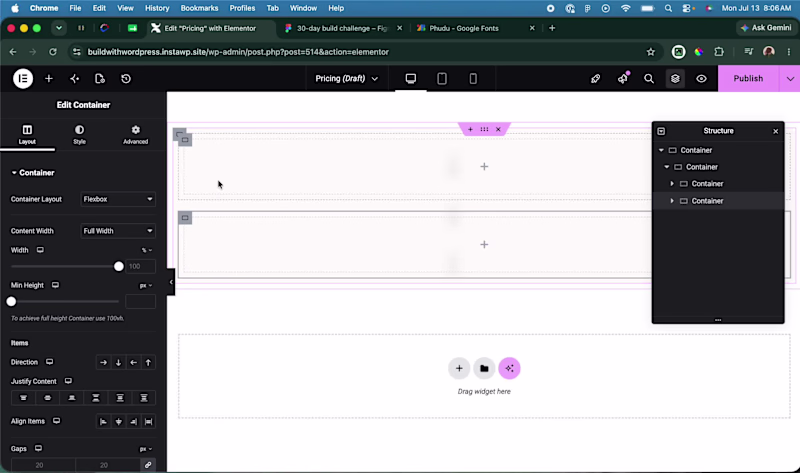Open the Bookmarks menu in menu bar
Image resolution: width=800 pixels, height=473 pixels.
199,8
